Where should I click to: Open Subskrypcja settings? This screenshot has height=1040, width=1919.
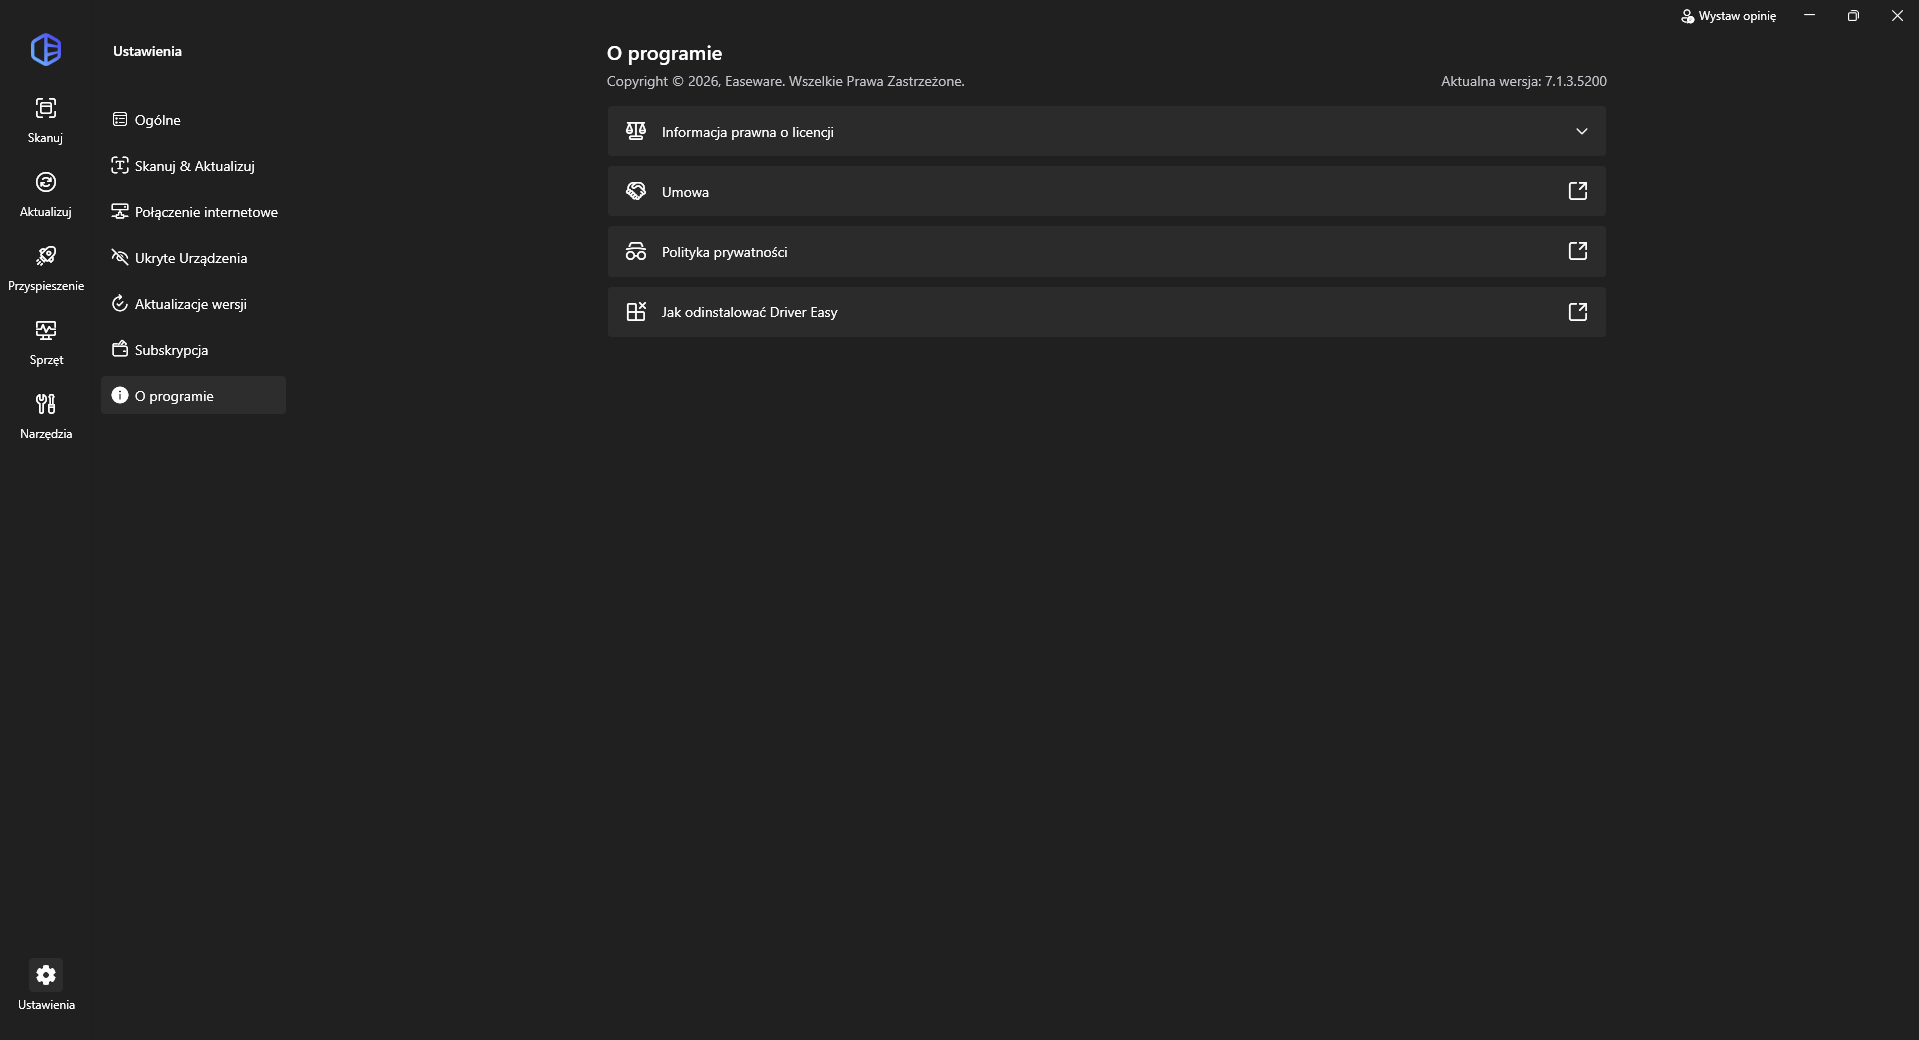pos(193,350)
